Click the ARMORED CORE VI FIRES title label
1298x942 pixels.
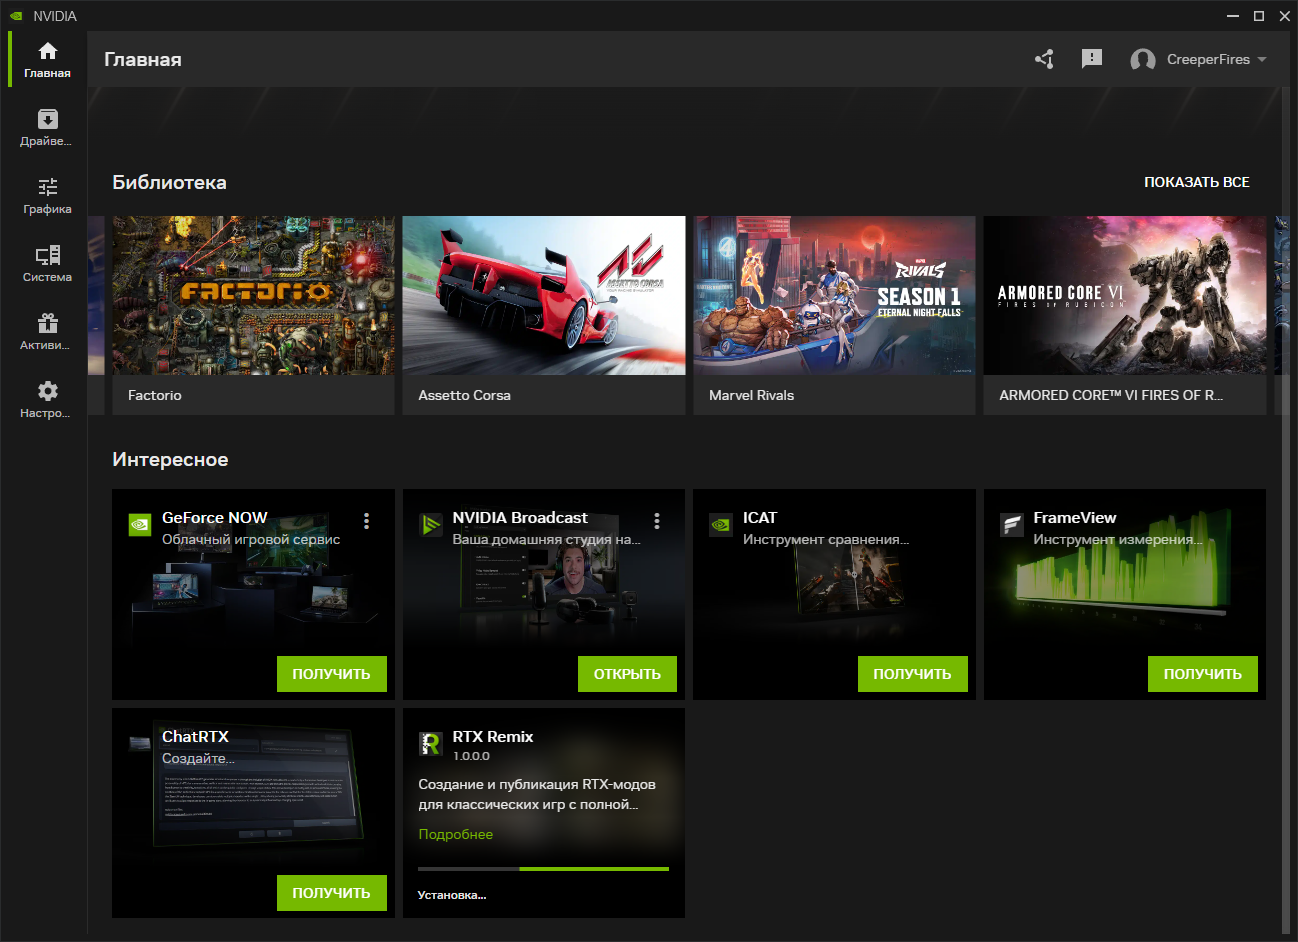pos(1111,395)
